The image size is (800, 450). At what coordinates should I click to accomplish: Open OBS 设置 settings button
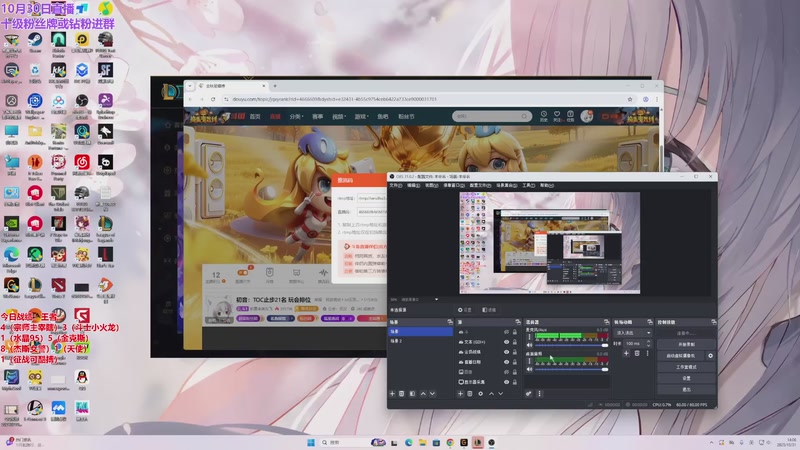686,378
